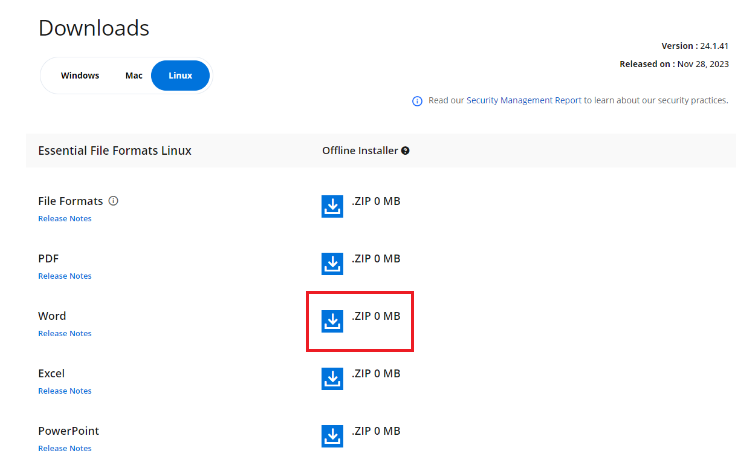
Task: View Excel Release Notes
Action: point(64,391)
